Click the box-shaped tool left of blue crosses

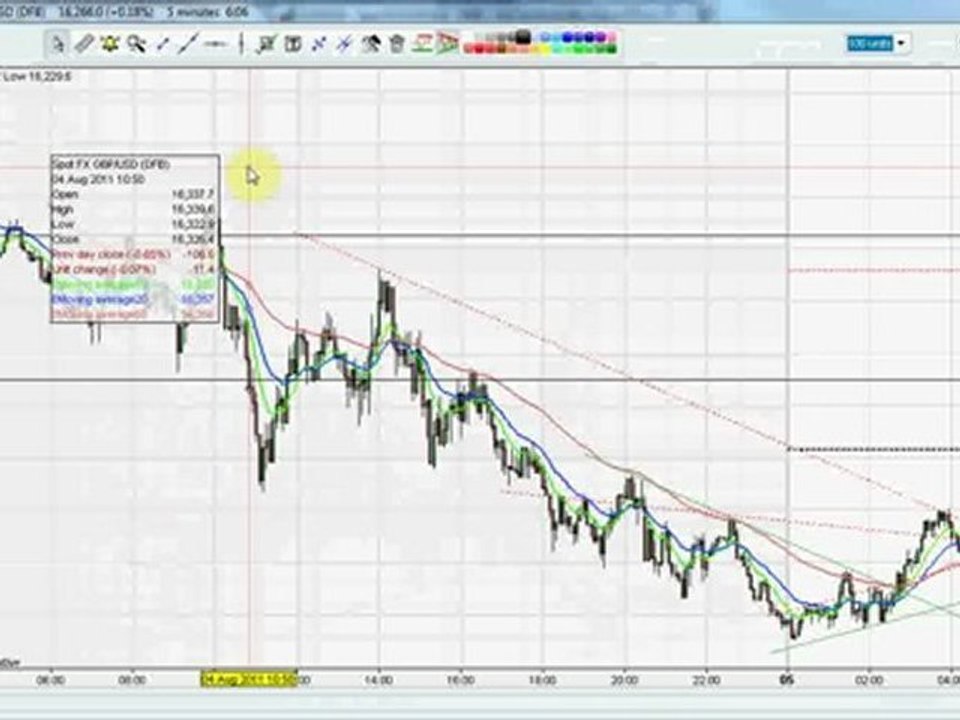pyautogui.click(x=293, y=44)
